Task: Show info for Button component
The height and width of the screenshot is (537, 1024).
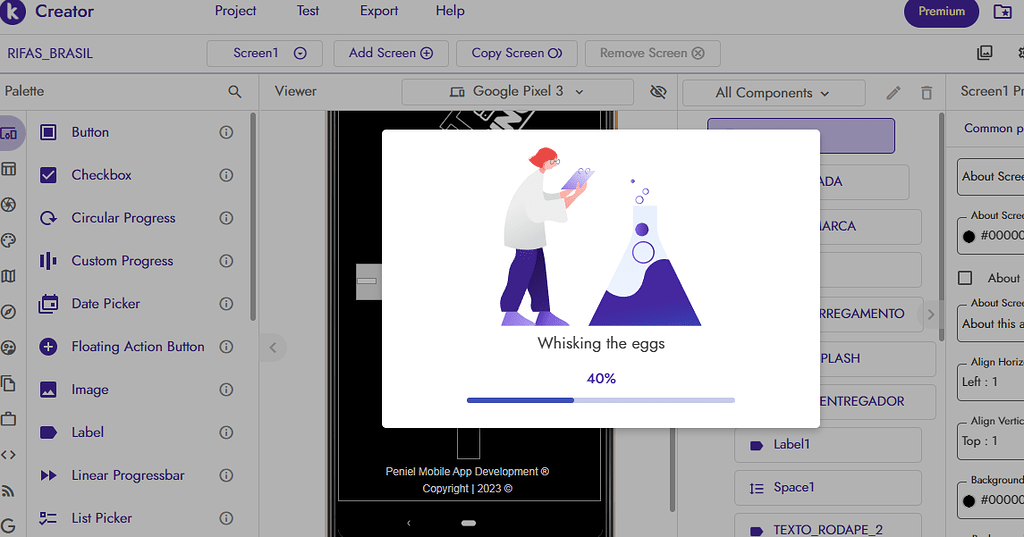Action: [x=226, y=133]
